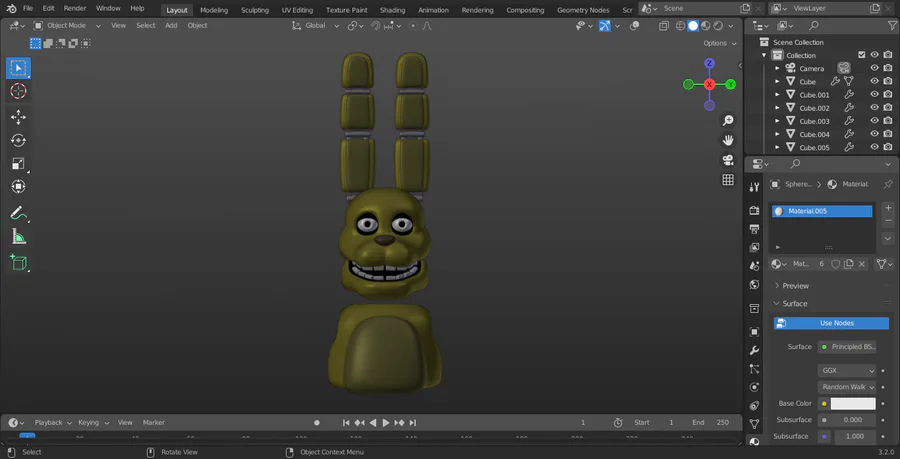
Task: Toggle proportional editing button
Action: [x=413, y=26]
